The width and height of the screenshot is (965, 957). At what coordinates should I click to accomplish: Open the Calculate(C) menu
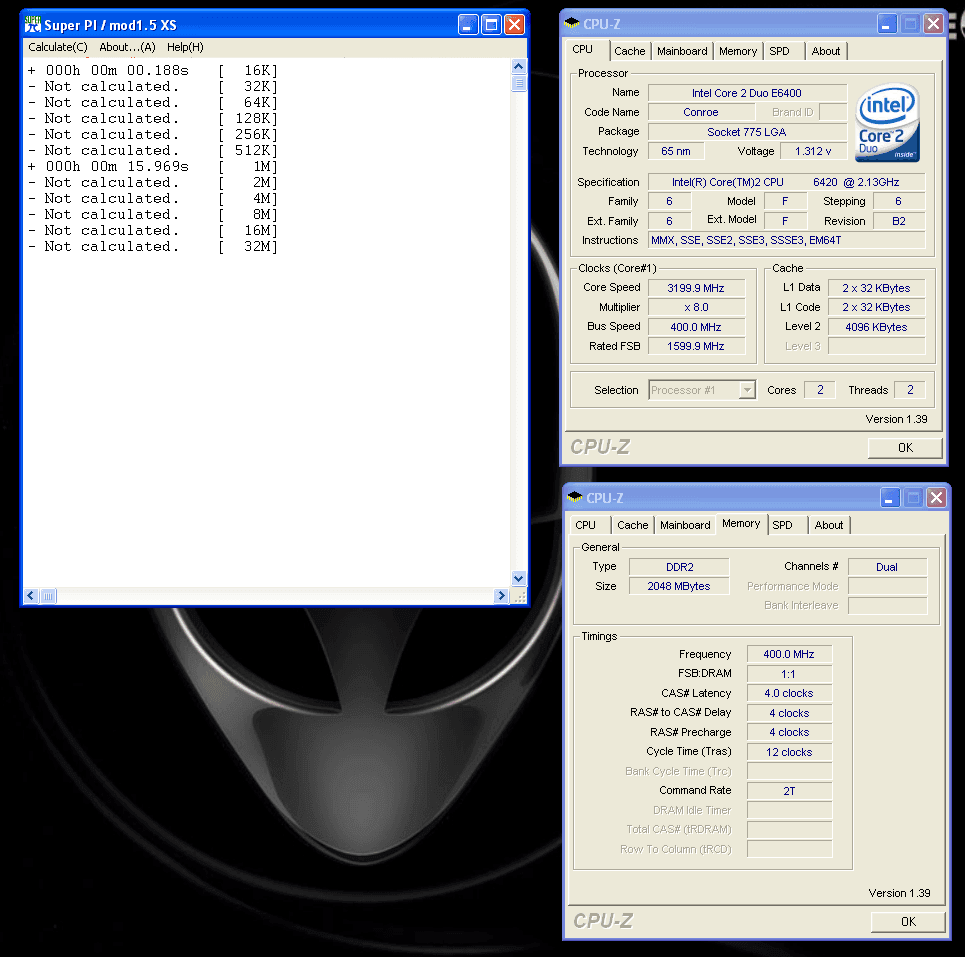[x=58, y=47]
